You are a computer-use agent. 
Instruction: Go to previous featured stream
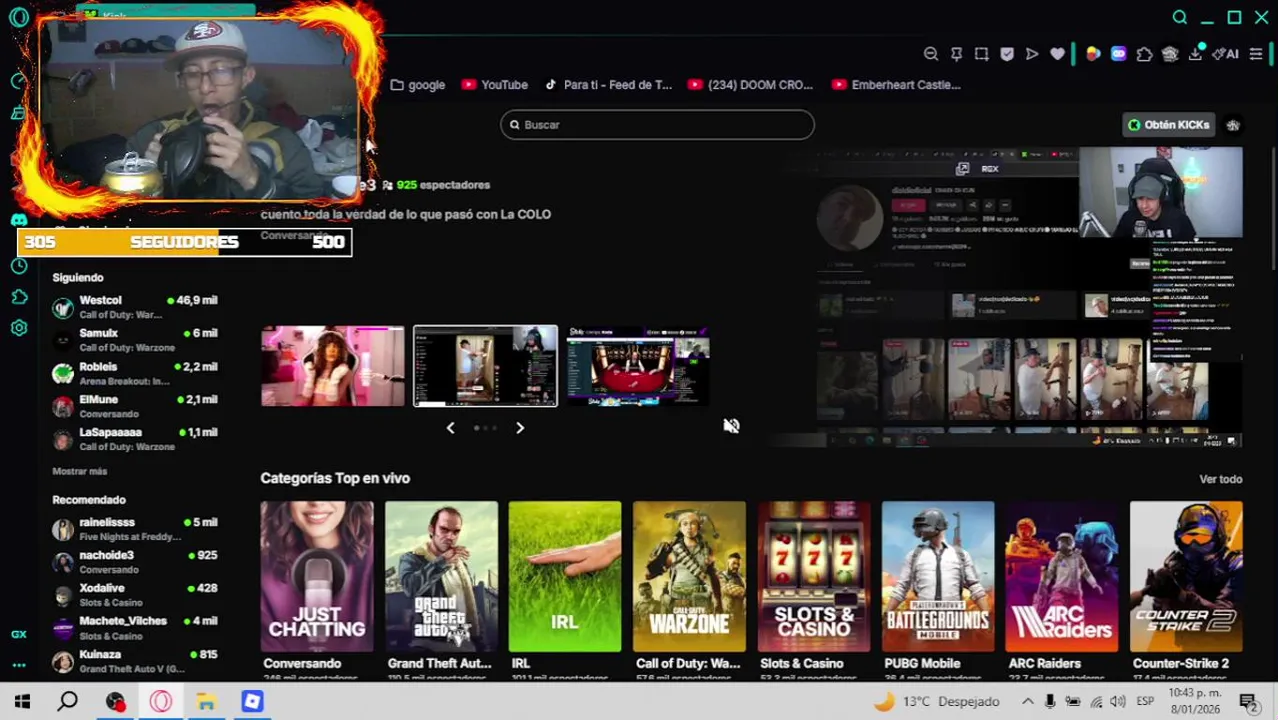point(450,428)
